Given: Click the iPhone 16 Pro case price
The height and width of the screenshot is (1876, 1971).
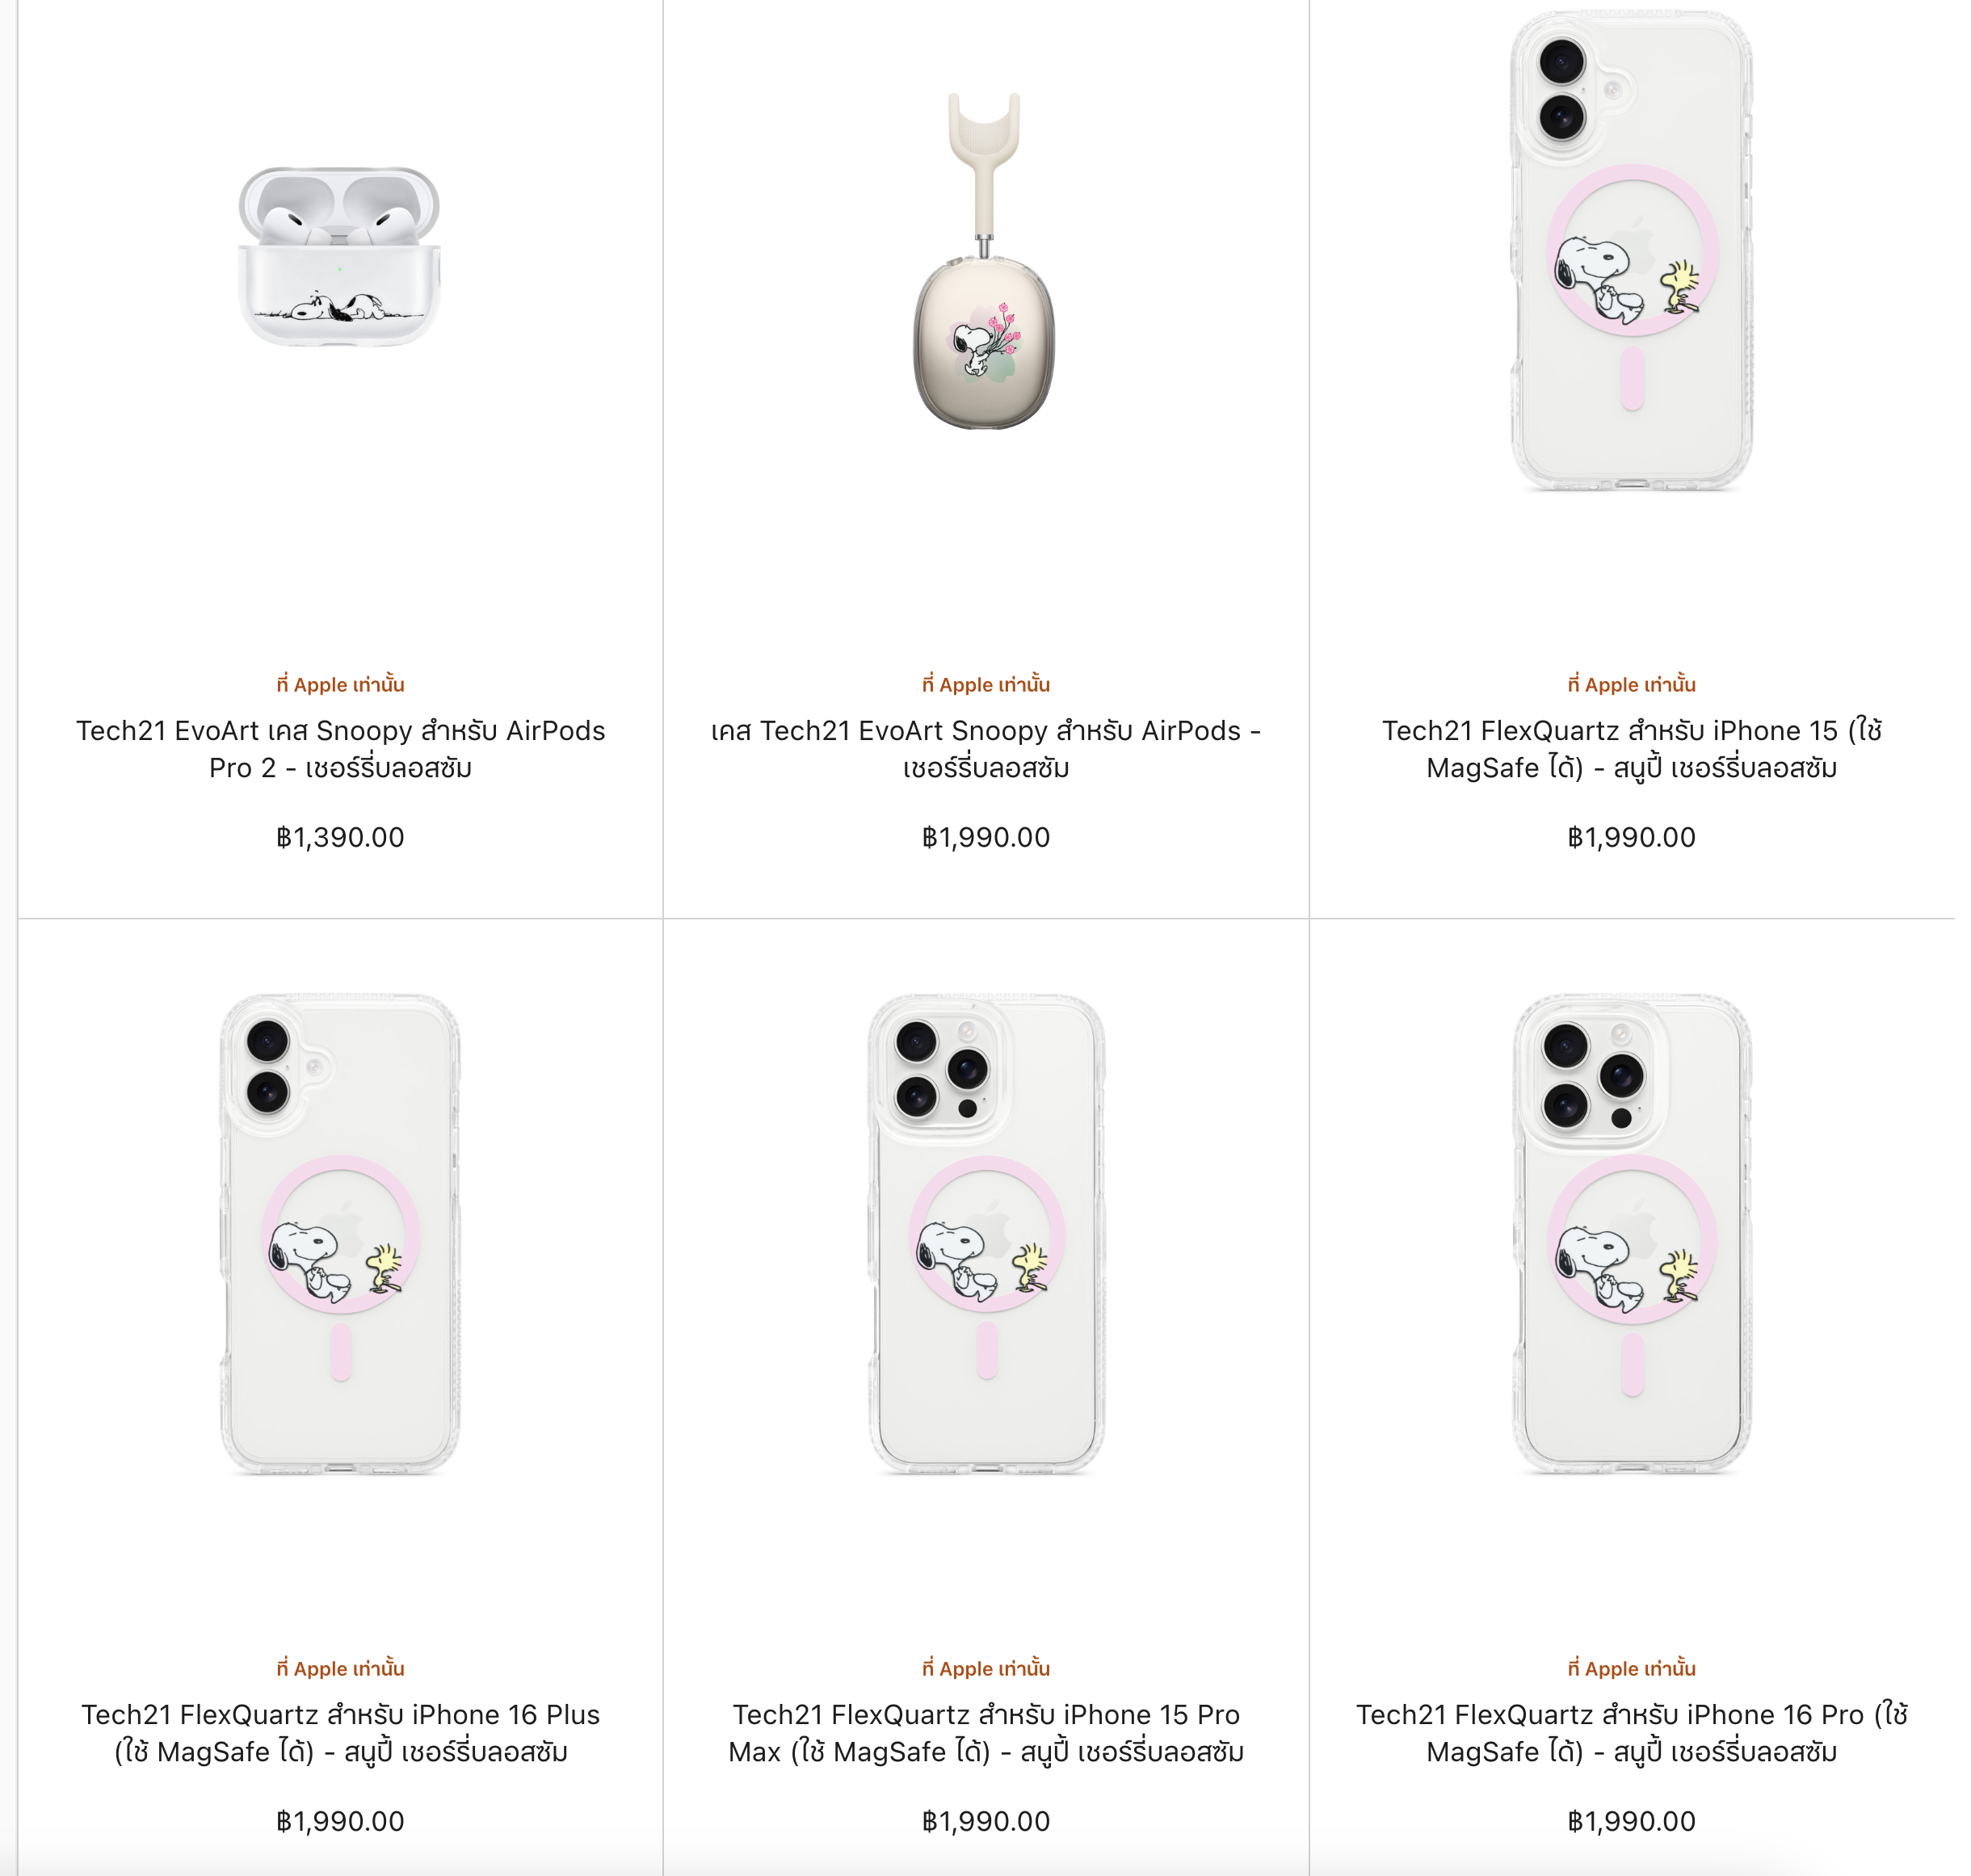Looking at the screenshot, I should 1631,1821.
